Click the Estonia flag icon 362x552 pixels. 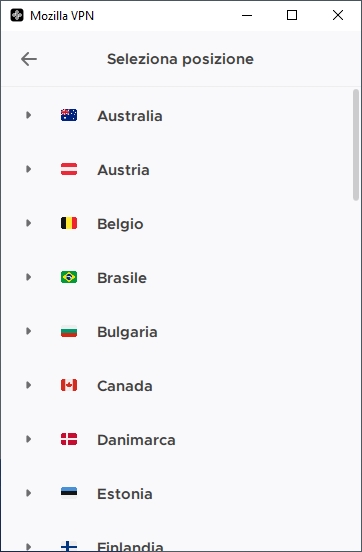69,493
